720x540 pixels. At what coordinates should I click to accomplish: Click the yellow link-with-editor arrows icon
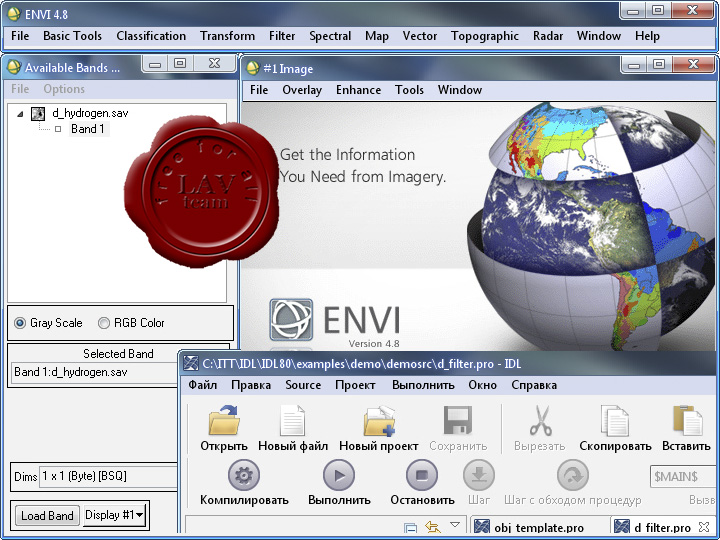click(433, 526)
